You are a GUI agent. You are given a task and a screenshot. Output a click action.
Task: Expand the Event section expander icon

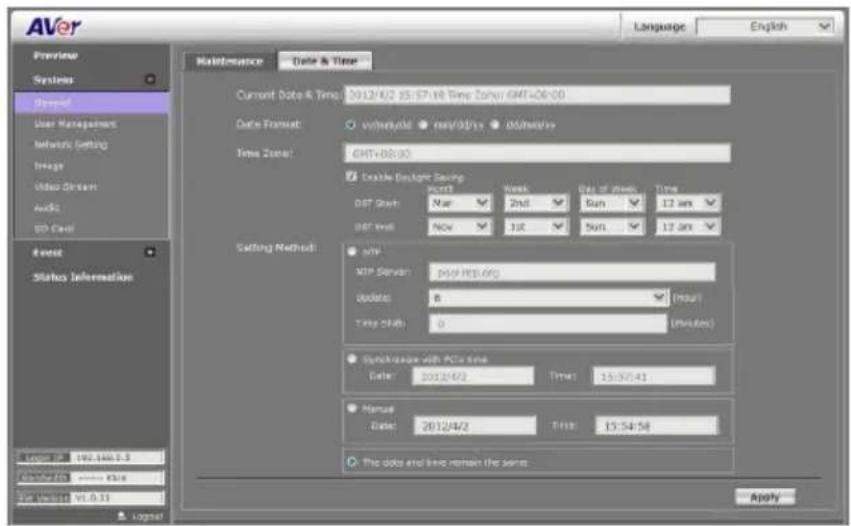point(150,252)
